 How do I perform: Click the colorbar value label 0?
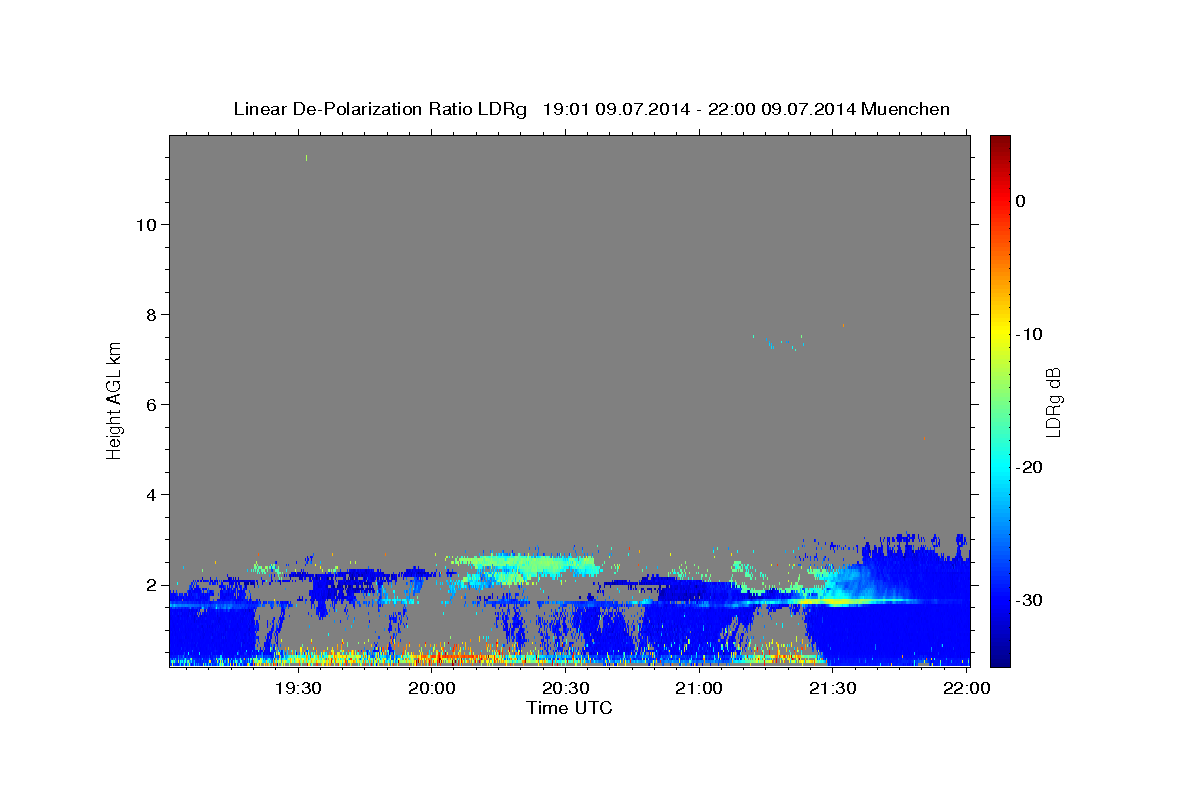[1021, 201]
